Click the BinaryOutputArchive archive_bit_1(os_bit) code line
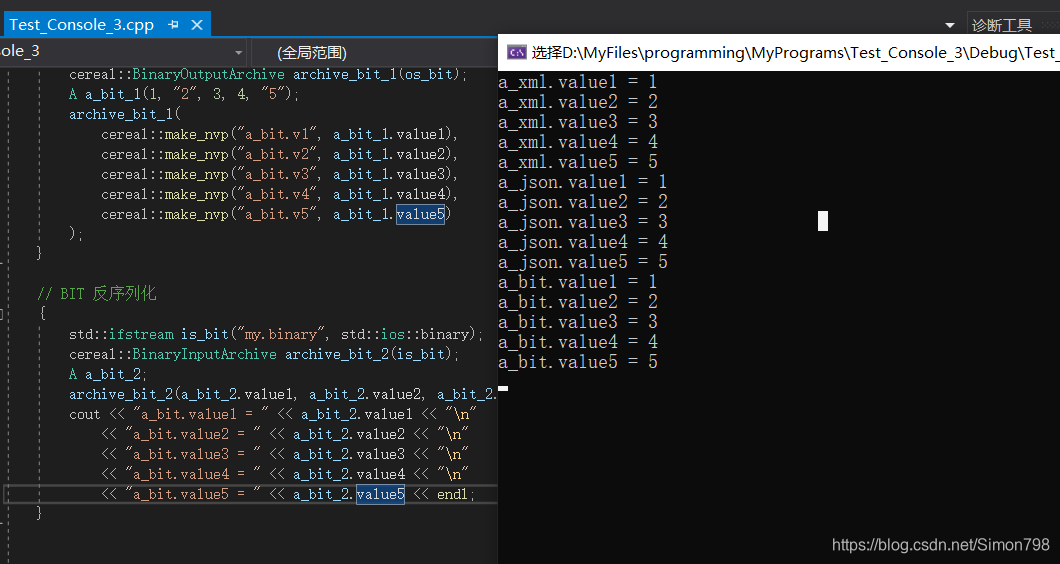The image size is (1060, 564). [268, 74]
